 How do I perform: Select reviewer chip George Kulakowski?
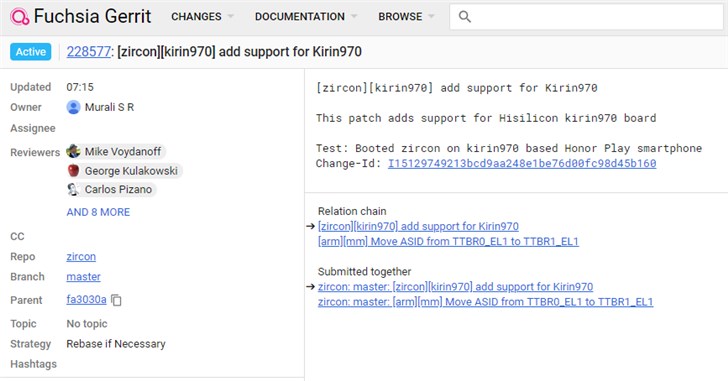[124, 171]
